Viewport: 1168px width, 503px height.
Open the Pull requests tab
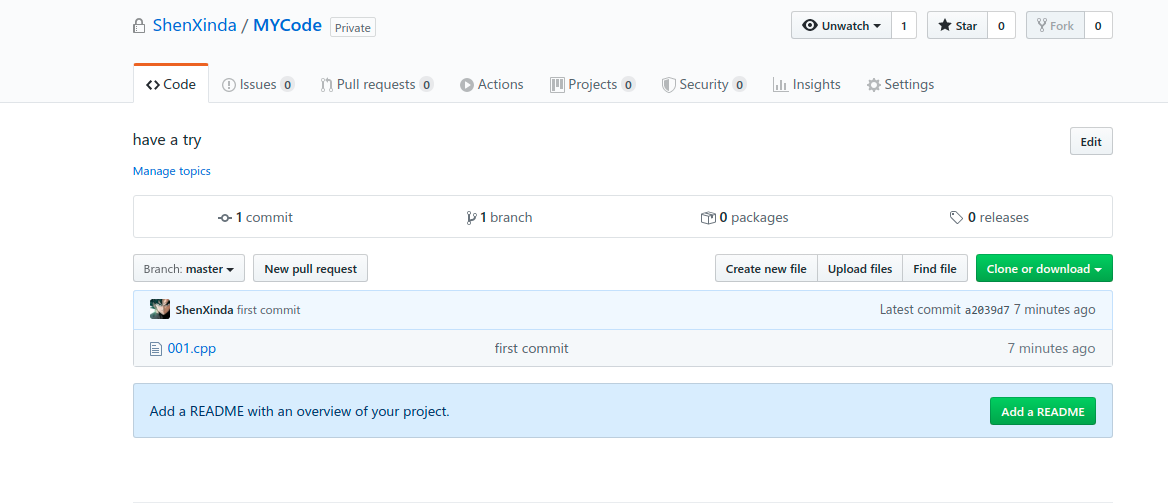coord(376,85)
